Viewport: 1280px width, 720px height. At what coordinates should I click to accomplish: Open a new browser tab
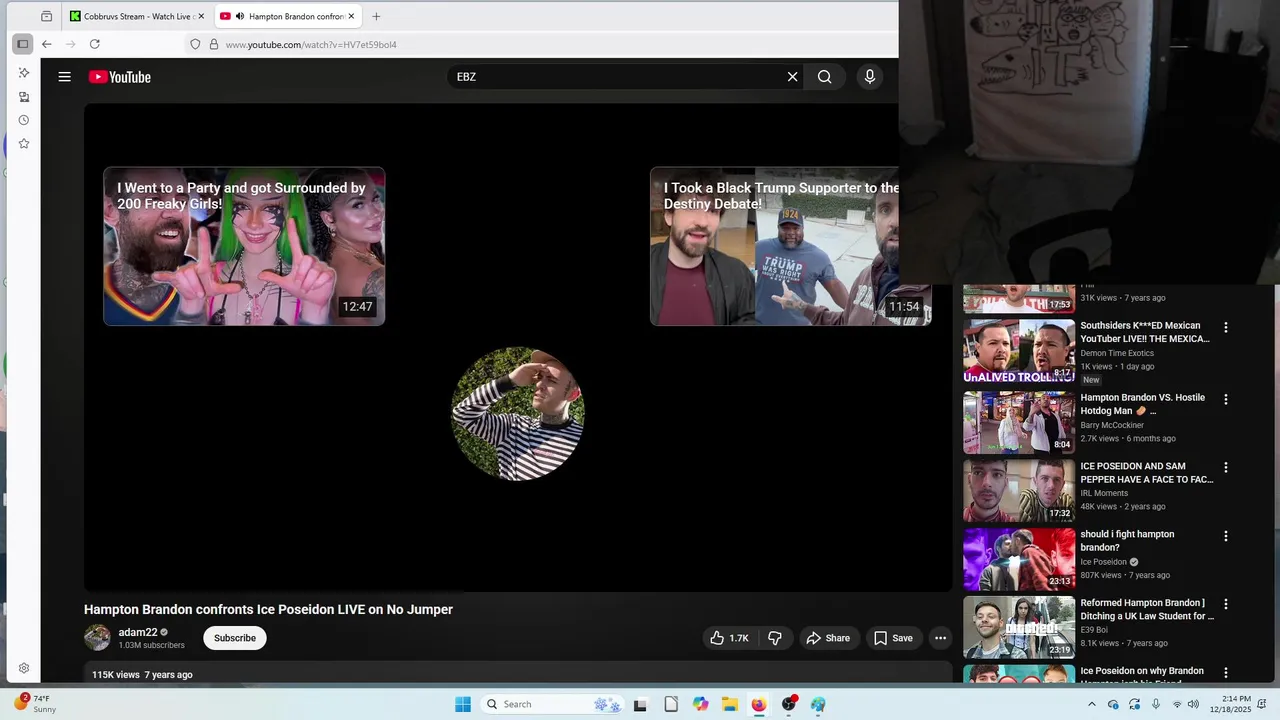point(376,16)
